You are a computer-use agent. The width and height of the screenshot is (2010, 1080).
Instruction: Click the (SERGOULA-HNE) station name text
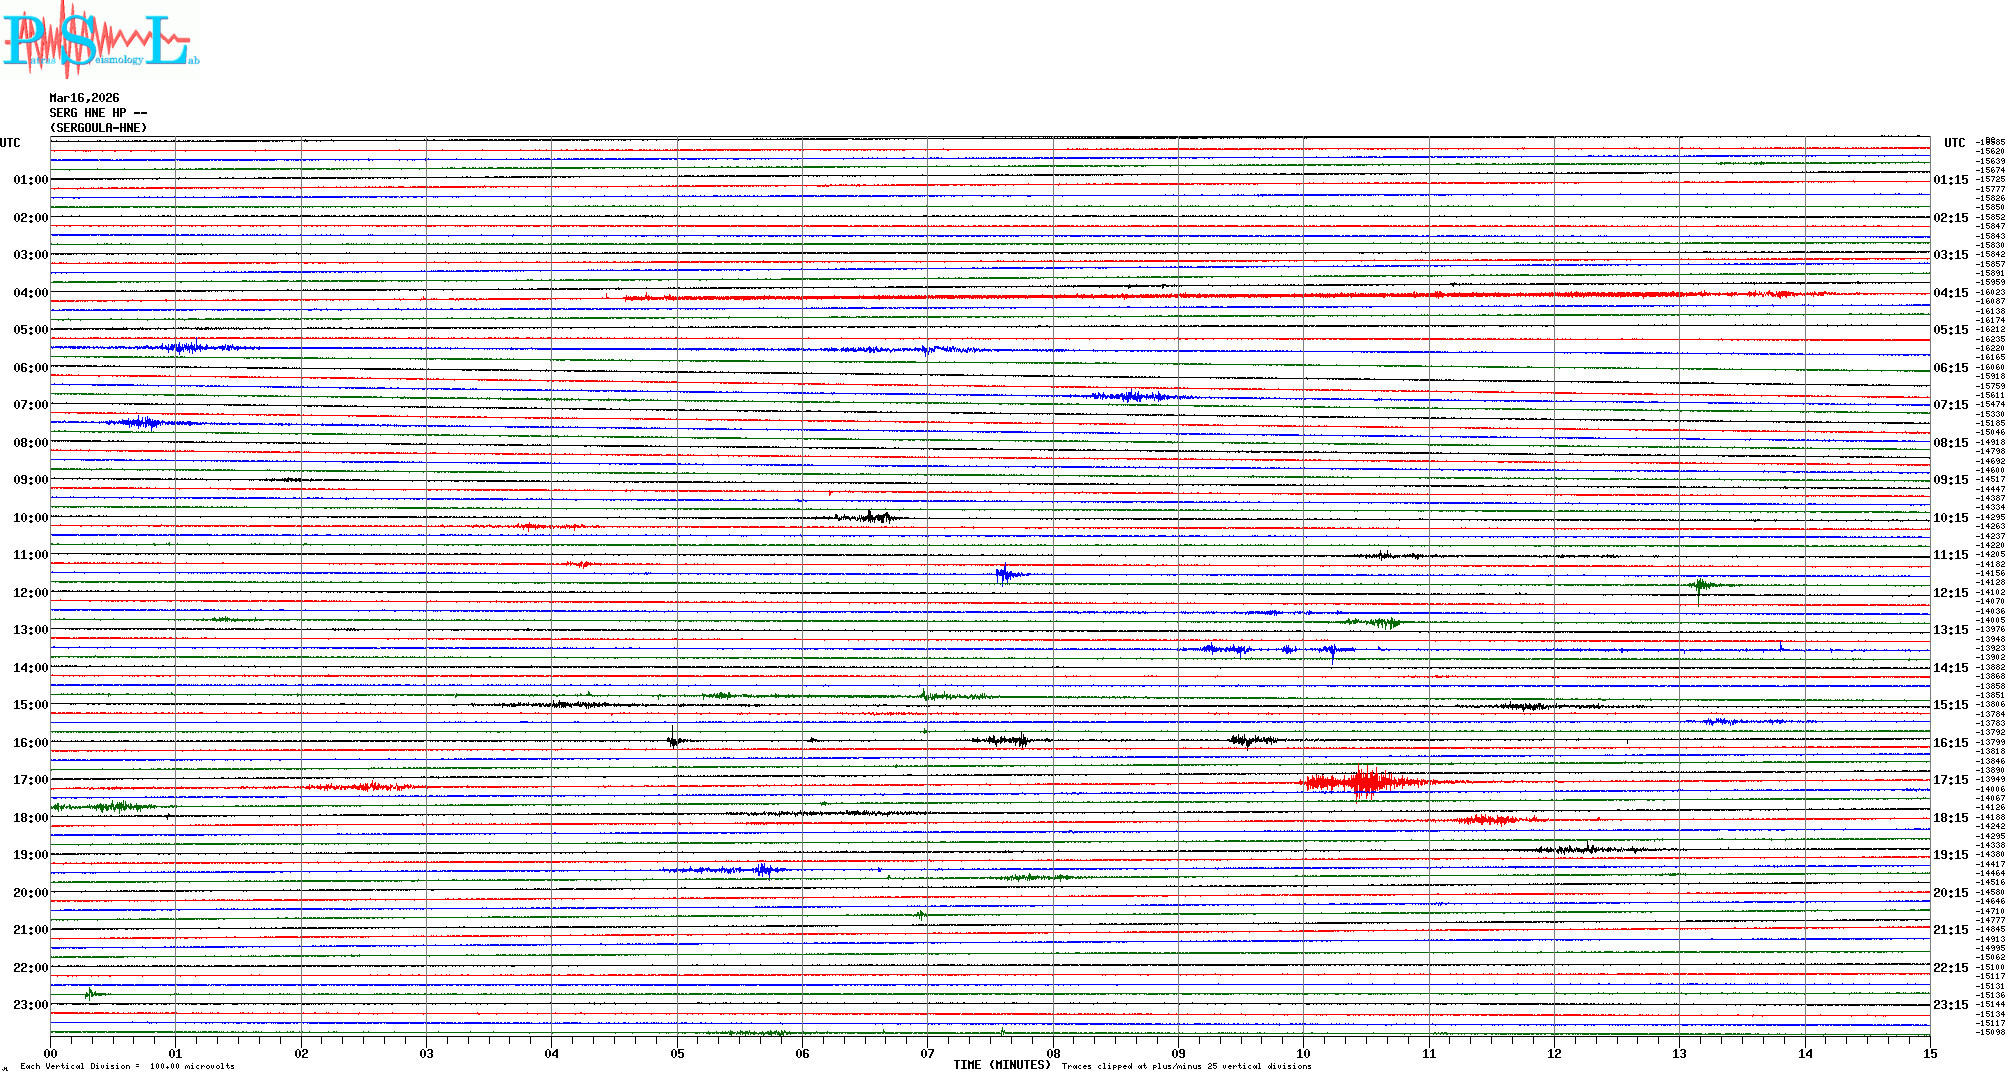click(x=98, y=128)
